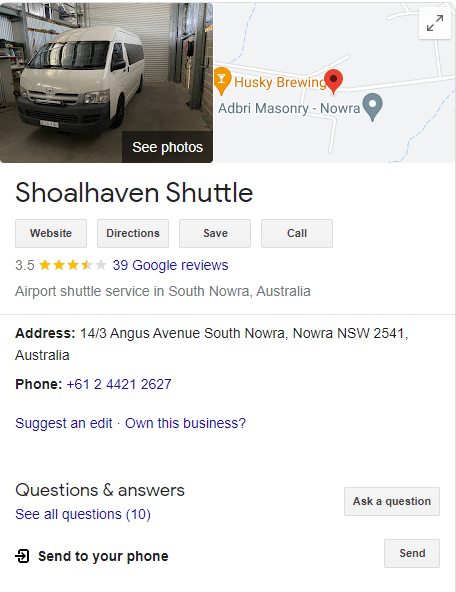
Task: Click the star rating graphic
Action: tap(73, 265)
